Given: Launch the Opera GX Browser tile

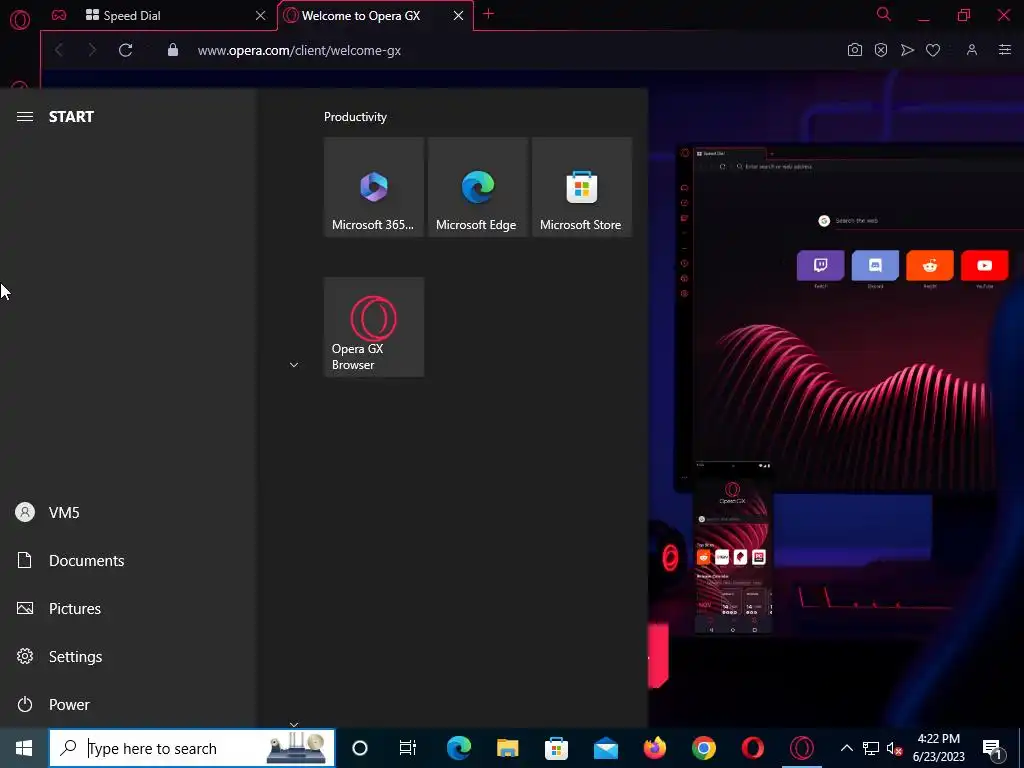Looking at the screenshot, I should pyautogui.click(x=374, y=327).
